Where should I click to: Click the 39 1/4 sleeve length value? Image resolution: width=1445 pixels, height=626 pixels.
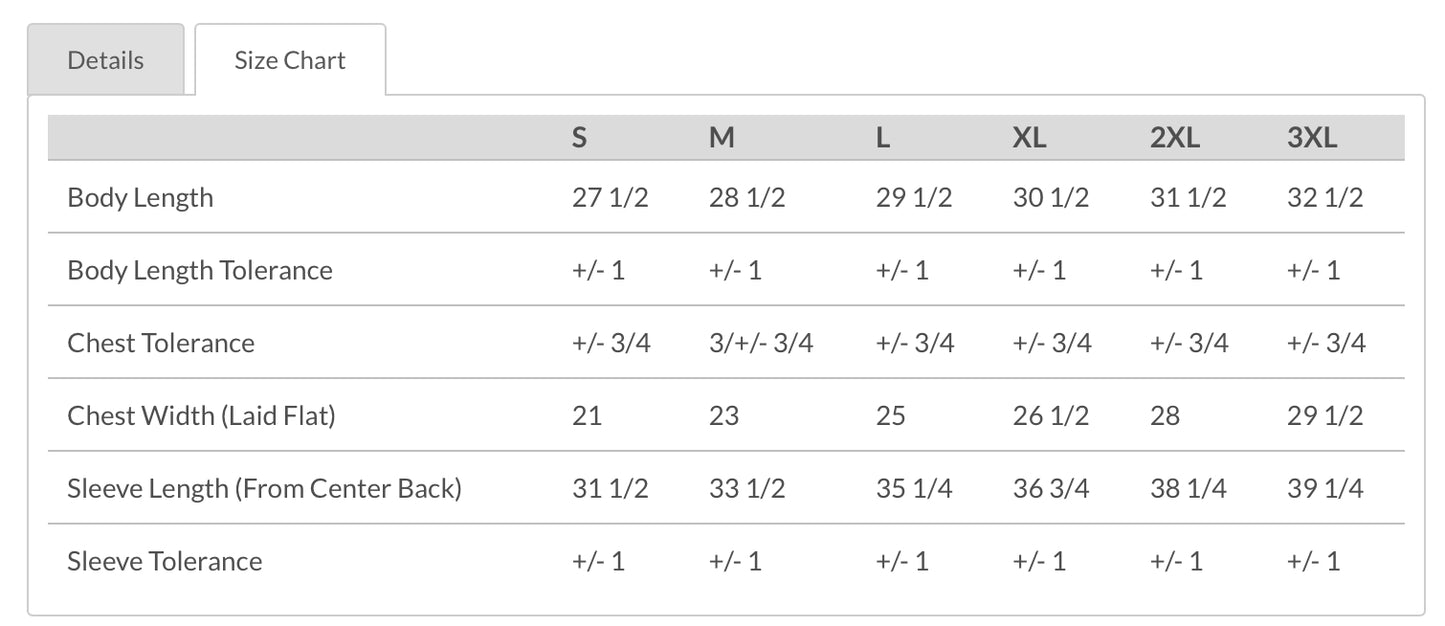tap(1325, 488)
